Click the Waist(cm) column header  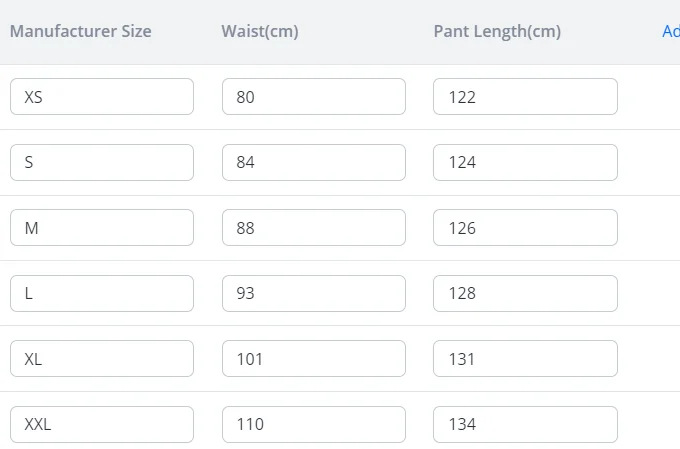(260, 32)
